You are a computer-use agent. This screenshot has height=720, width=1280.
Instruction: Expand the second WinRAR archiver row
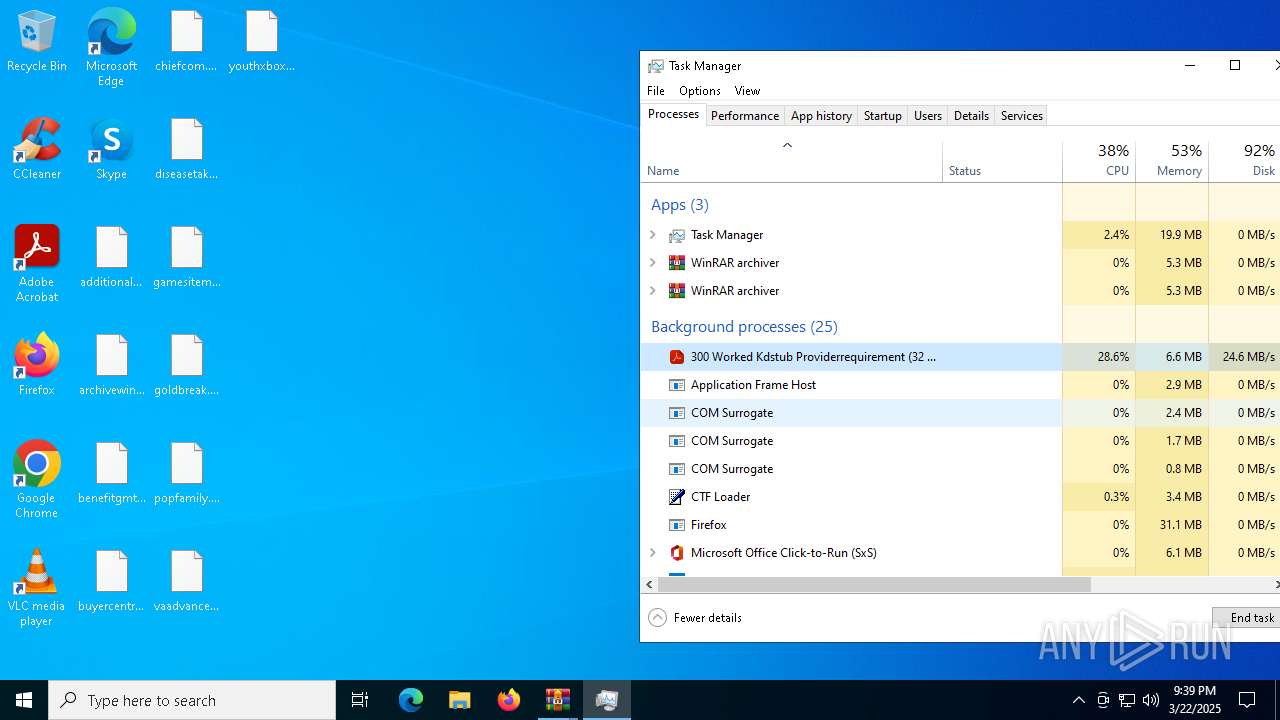click(x=653, y=291)
